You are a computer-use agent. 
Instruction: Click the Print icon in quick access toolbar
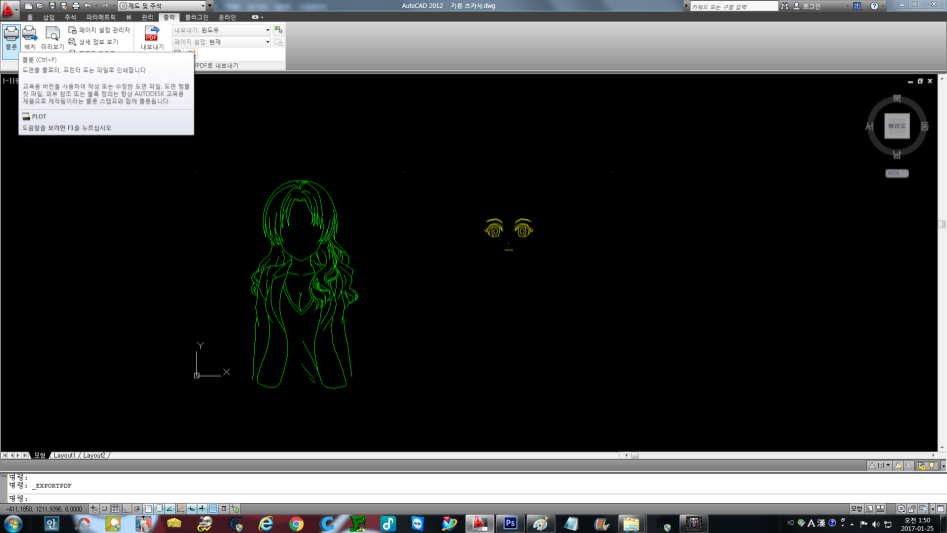[x=75, y=5]
